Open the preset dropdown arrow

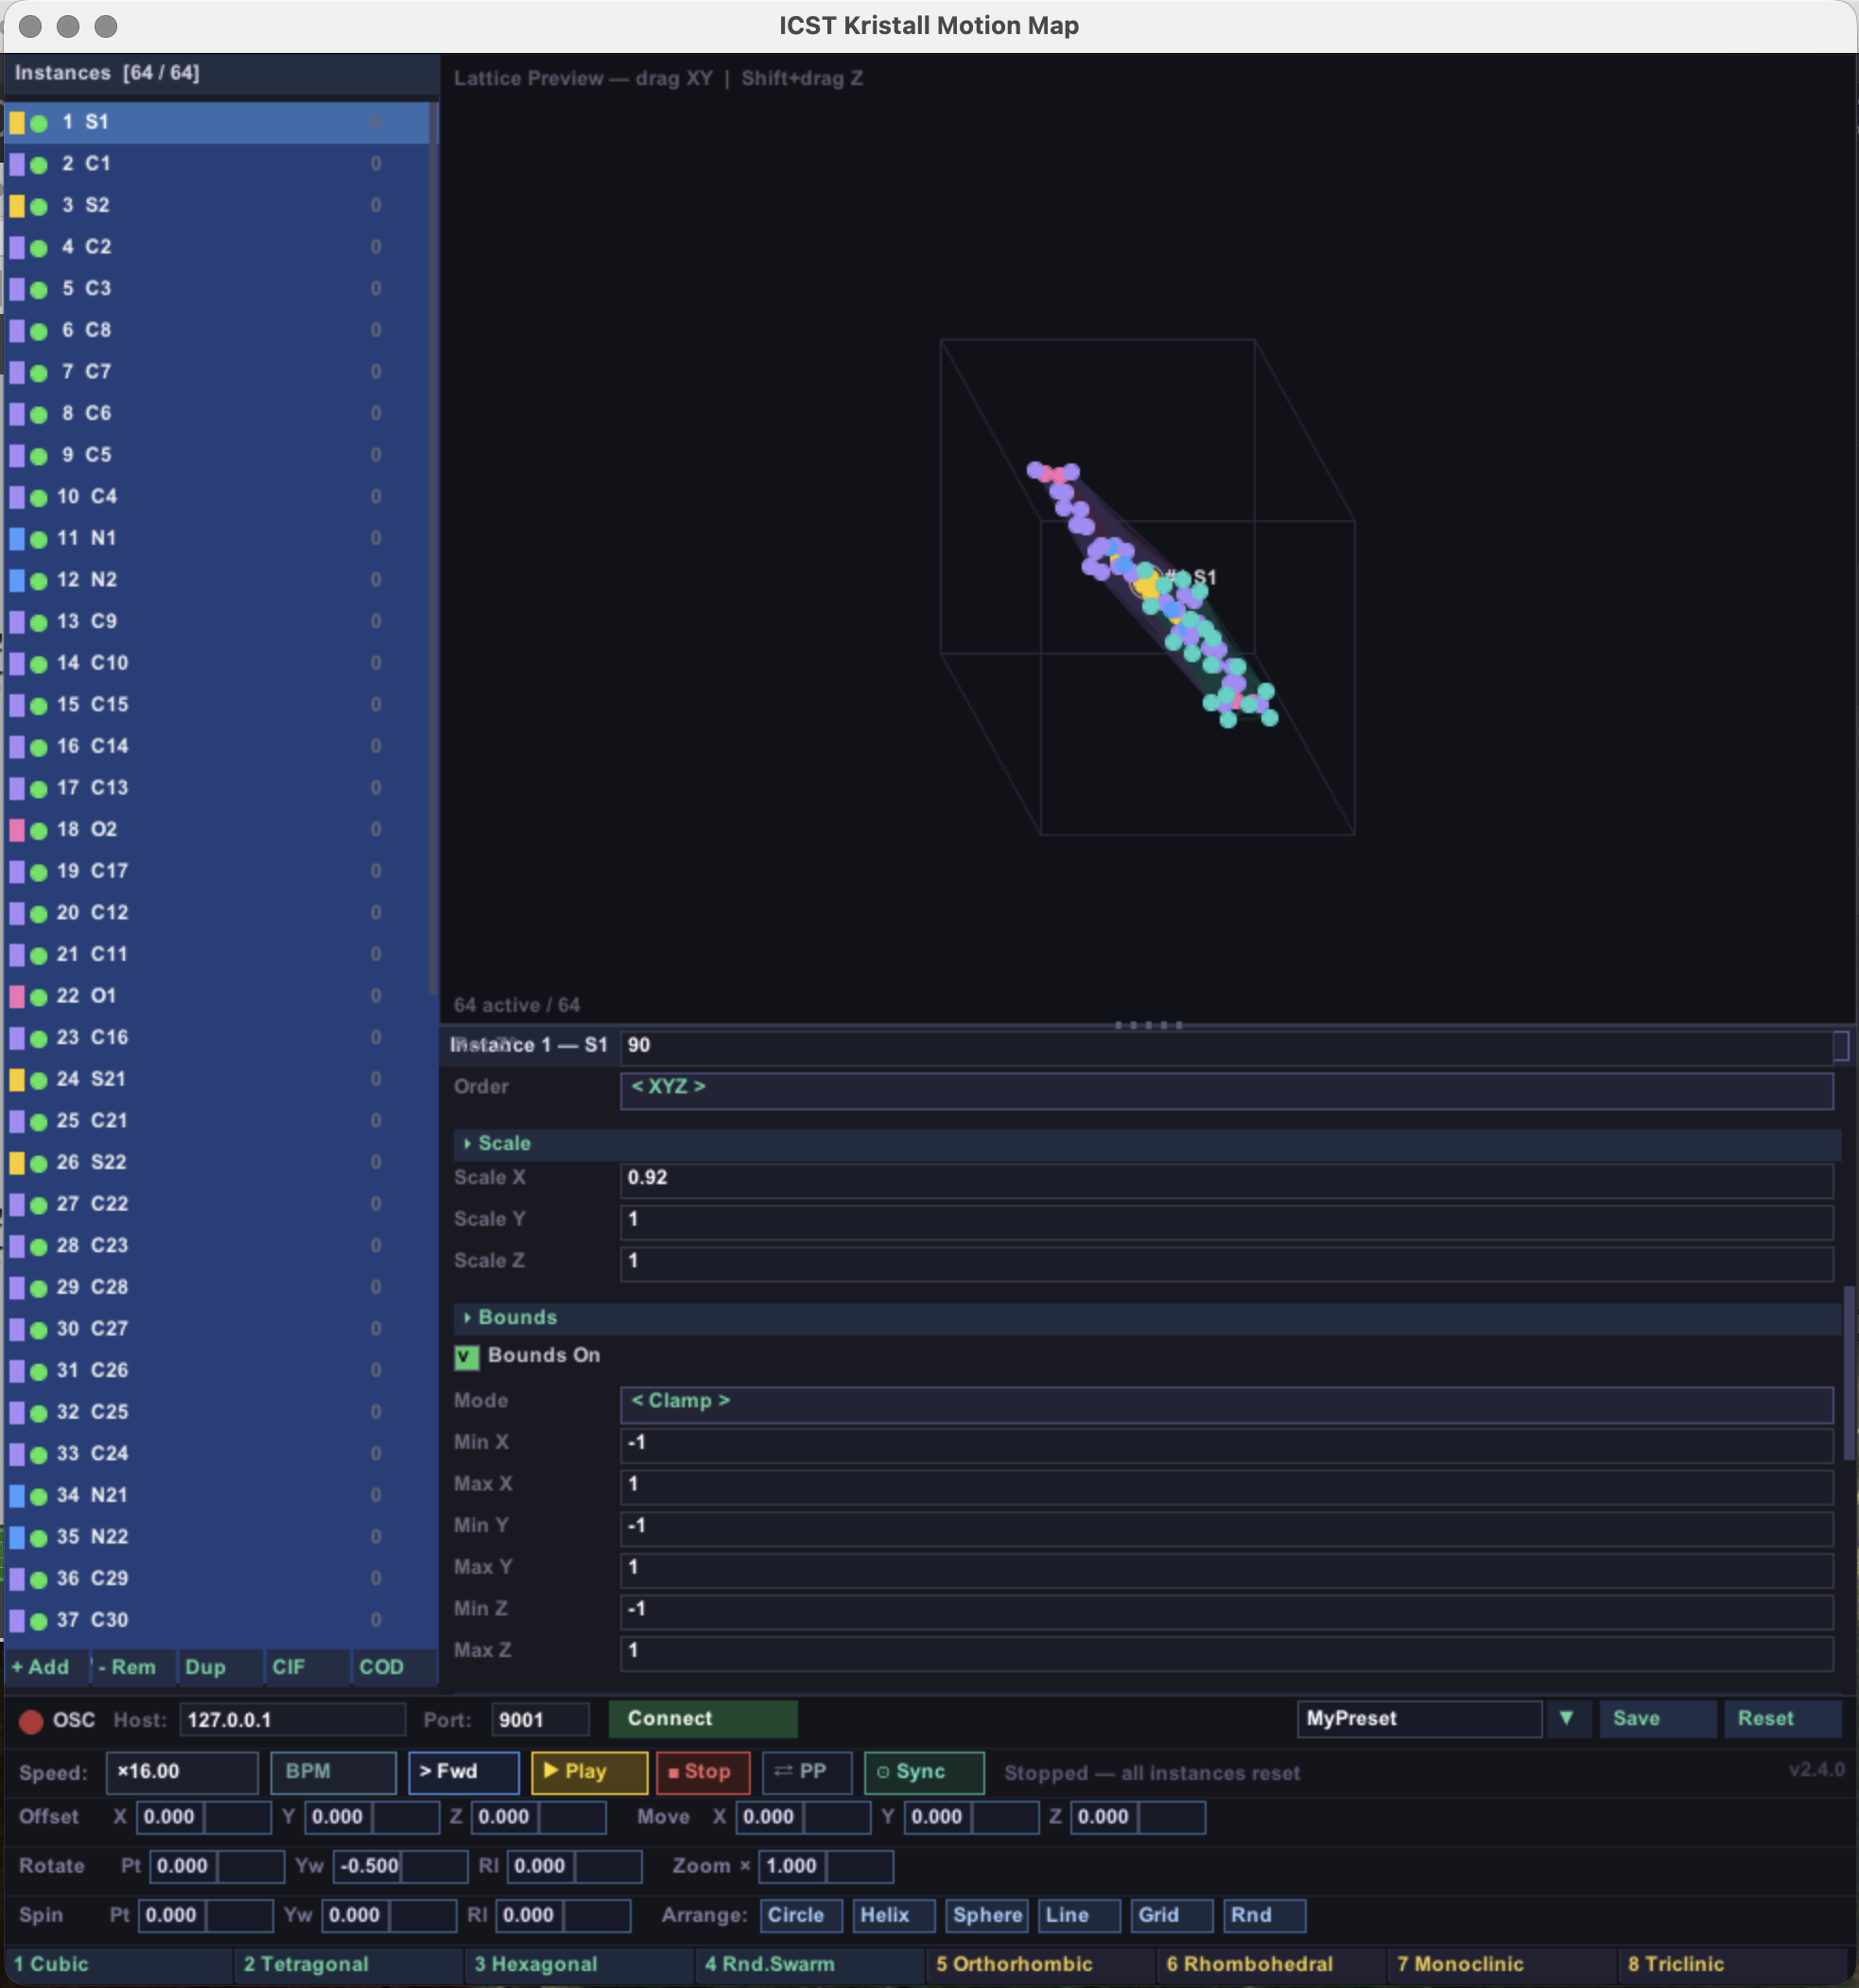(x=1567, y=1719)
